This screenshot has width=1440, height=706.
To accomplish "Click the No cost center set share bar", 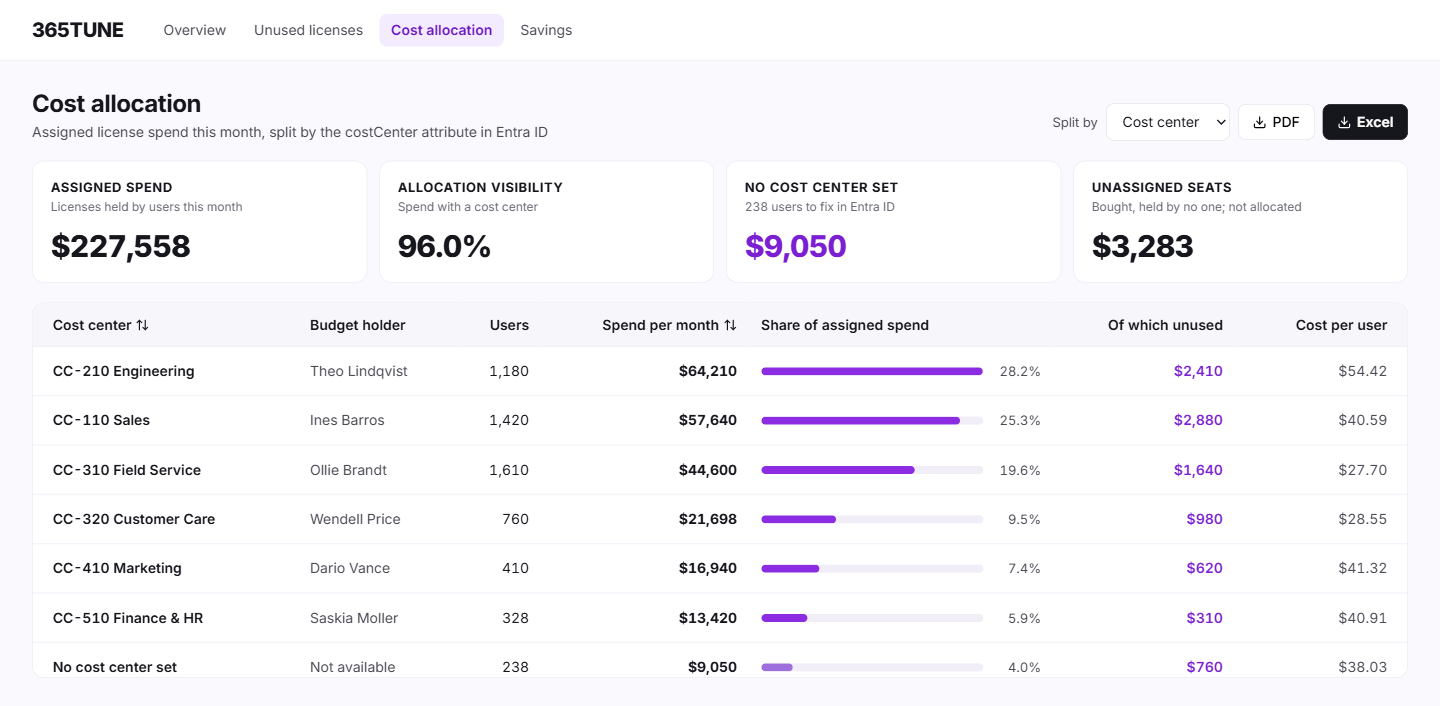I will click(872, 667).
